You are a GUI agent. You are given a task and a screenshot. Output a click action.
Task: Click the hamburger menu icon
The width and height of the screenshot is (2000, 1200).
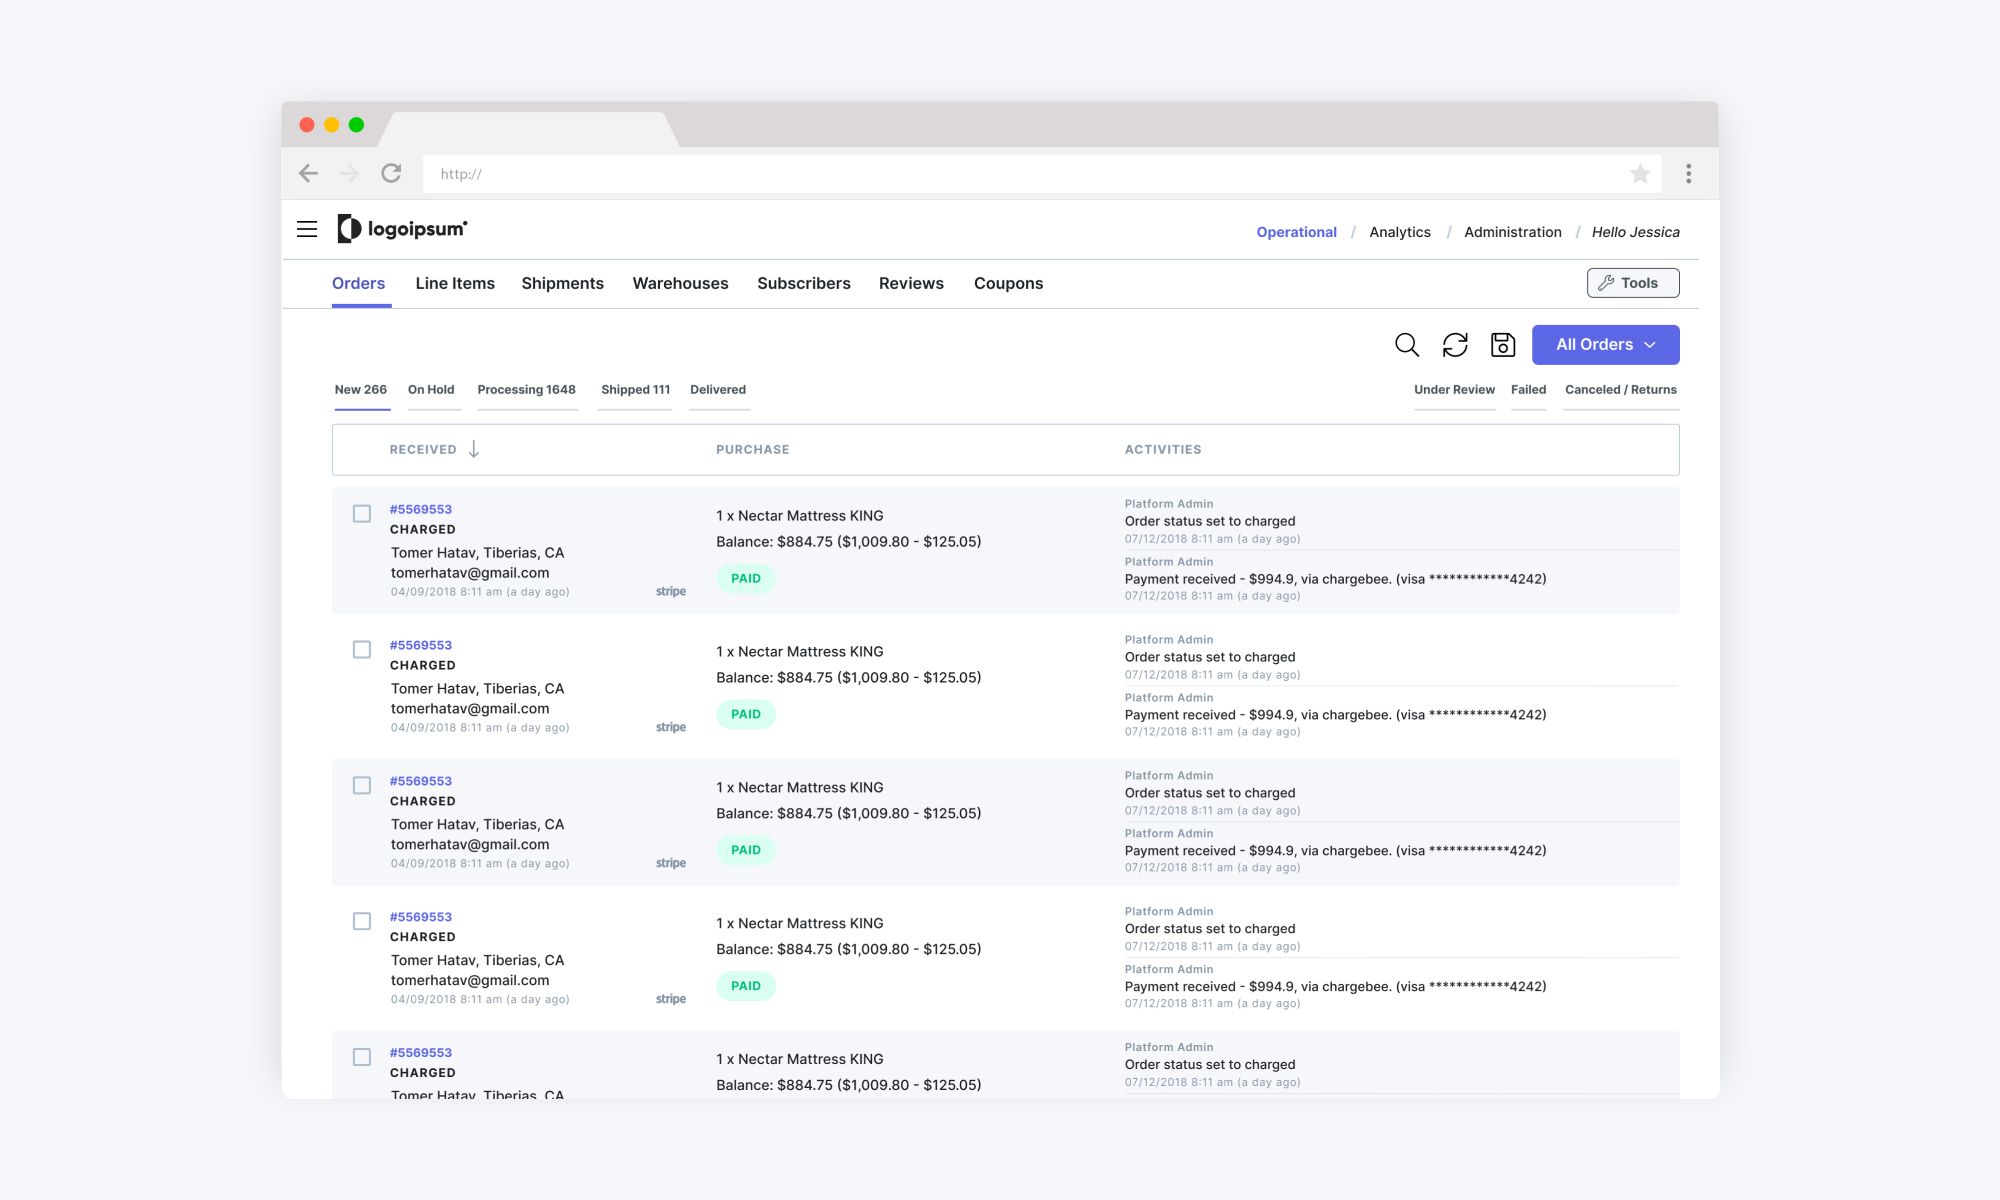pos(307,229)
